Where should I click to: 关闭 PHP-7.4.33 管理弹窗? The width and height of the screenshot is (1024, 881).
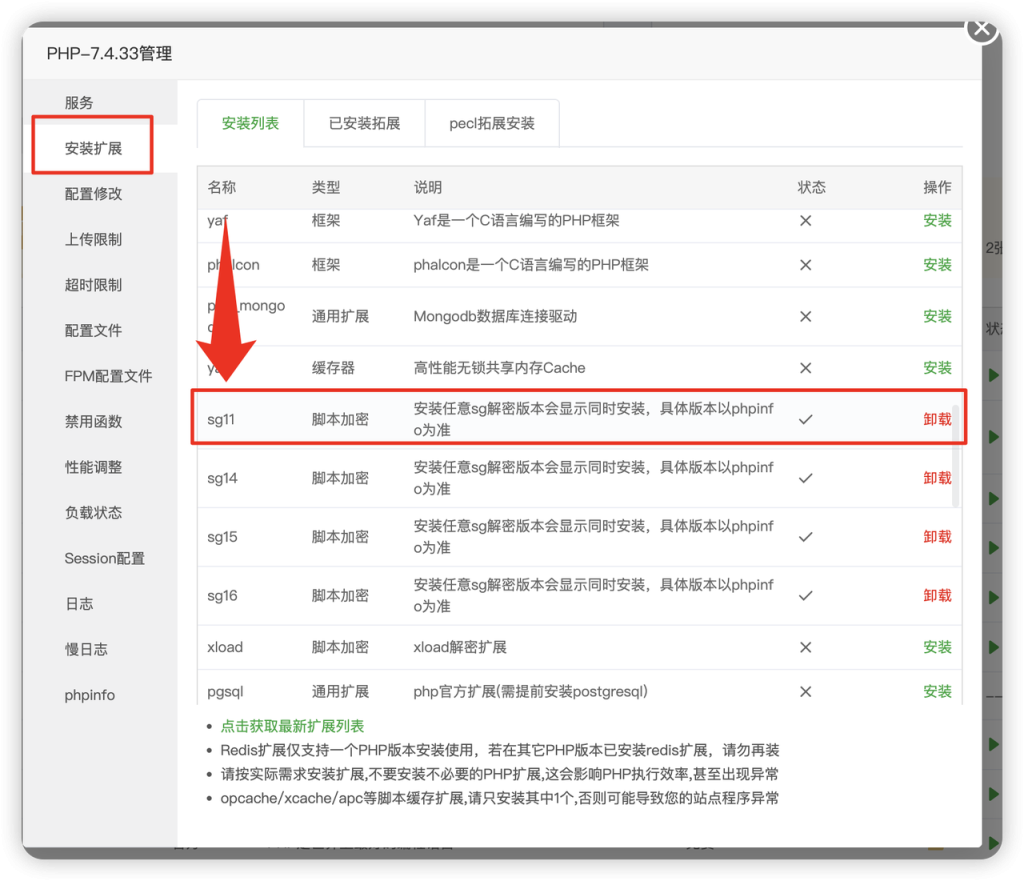tap(981, 29)
